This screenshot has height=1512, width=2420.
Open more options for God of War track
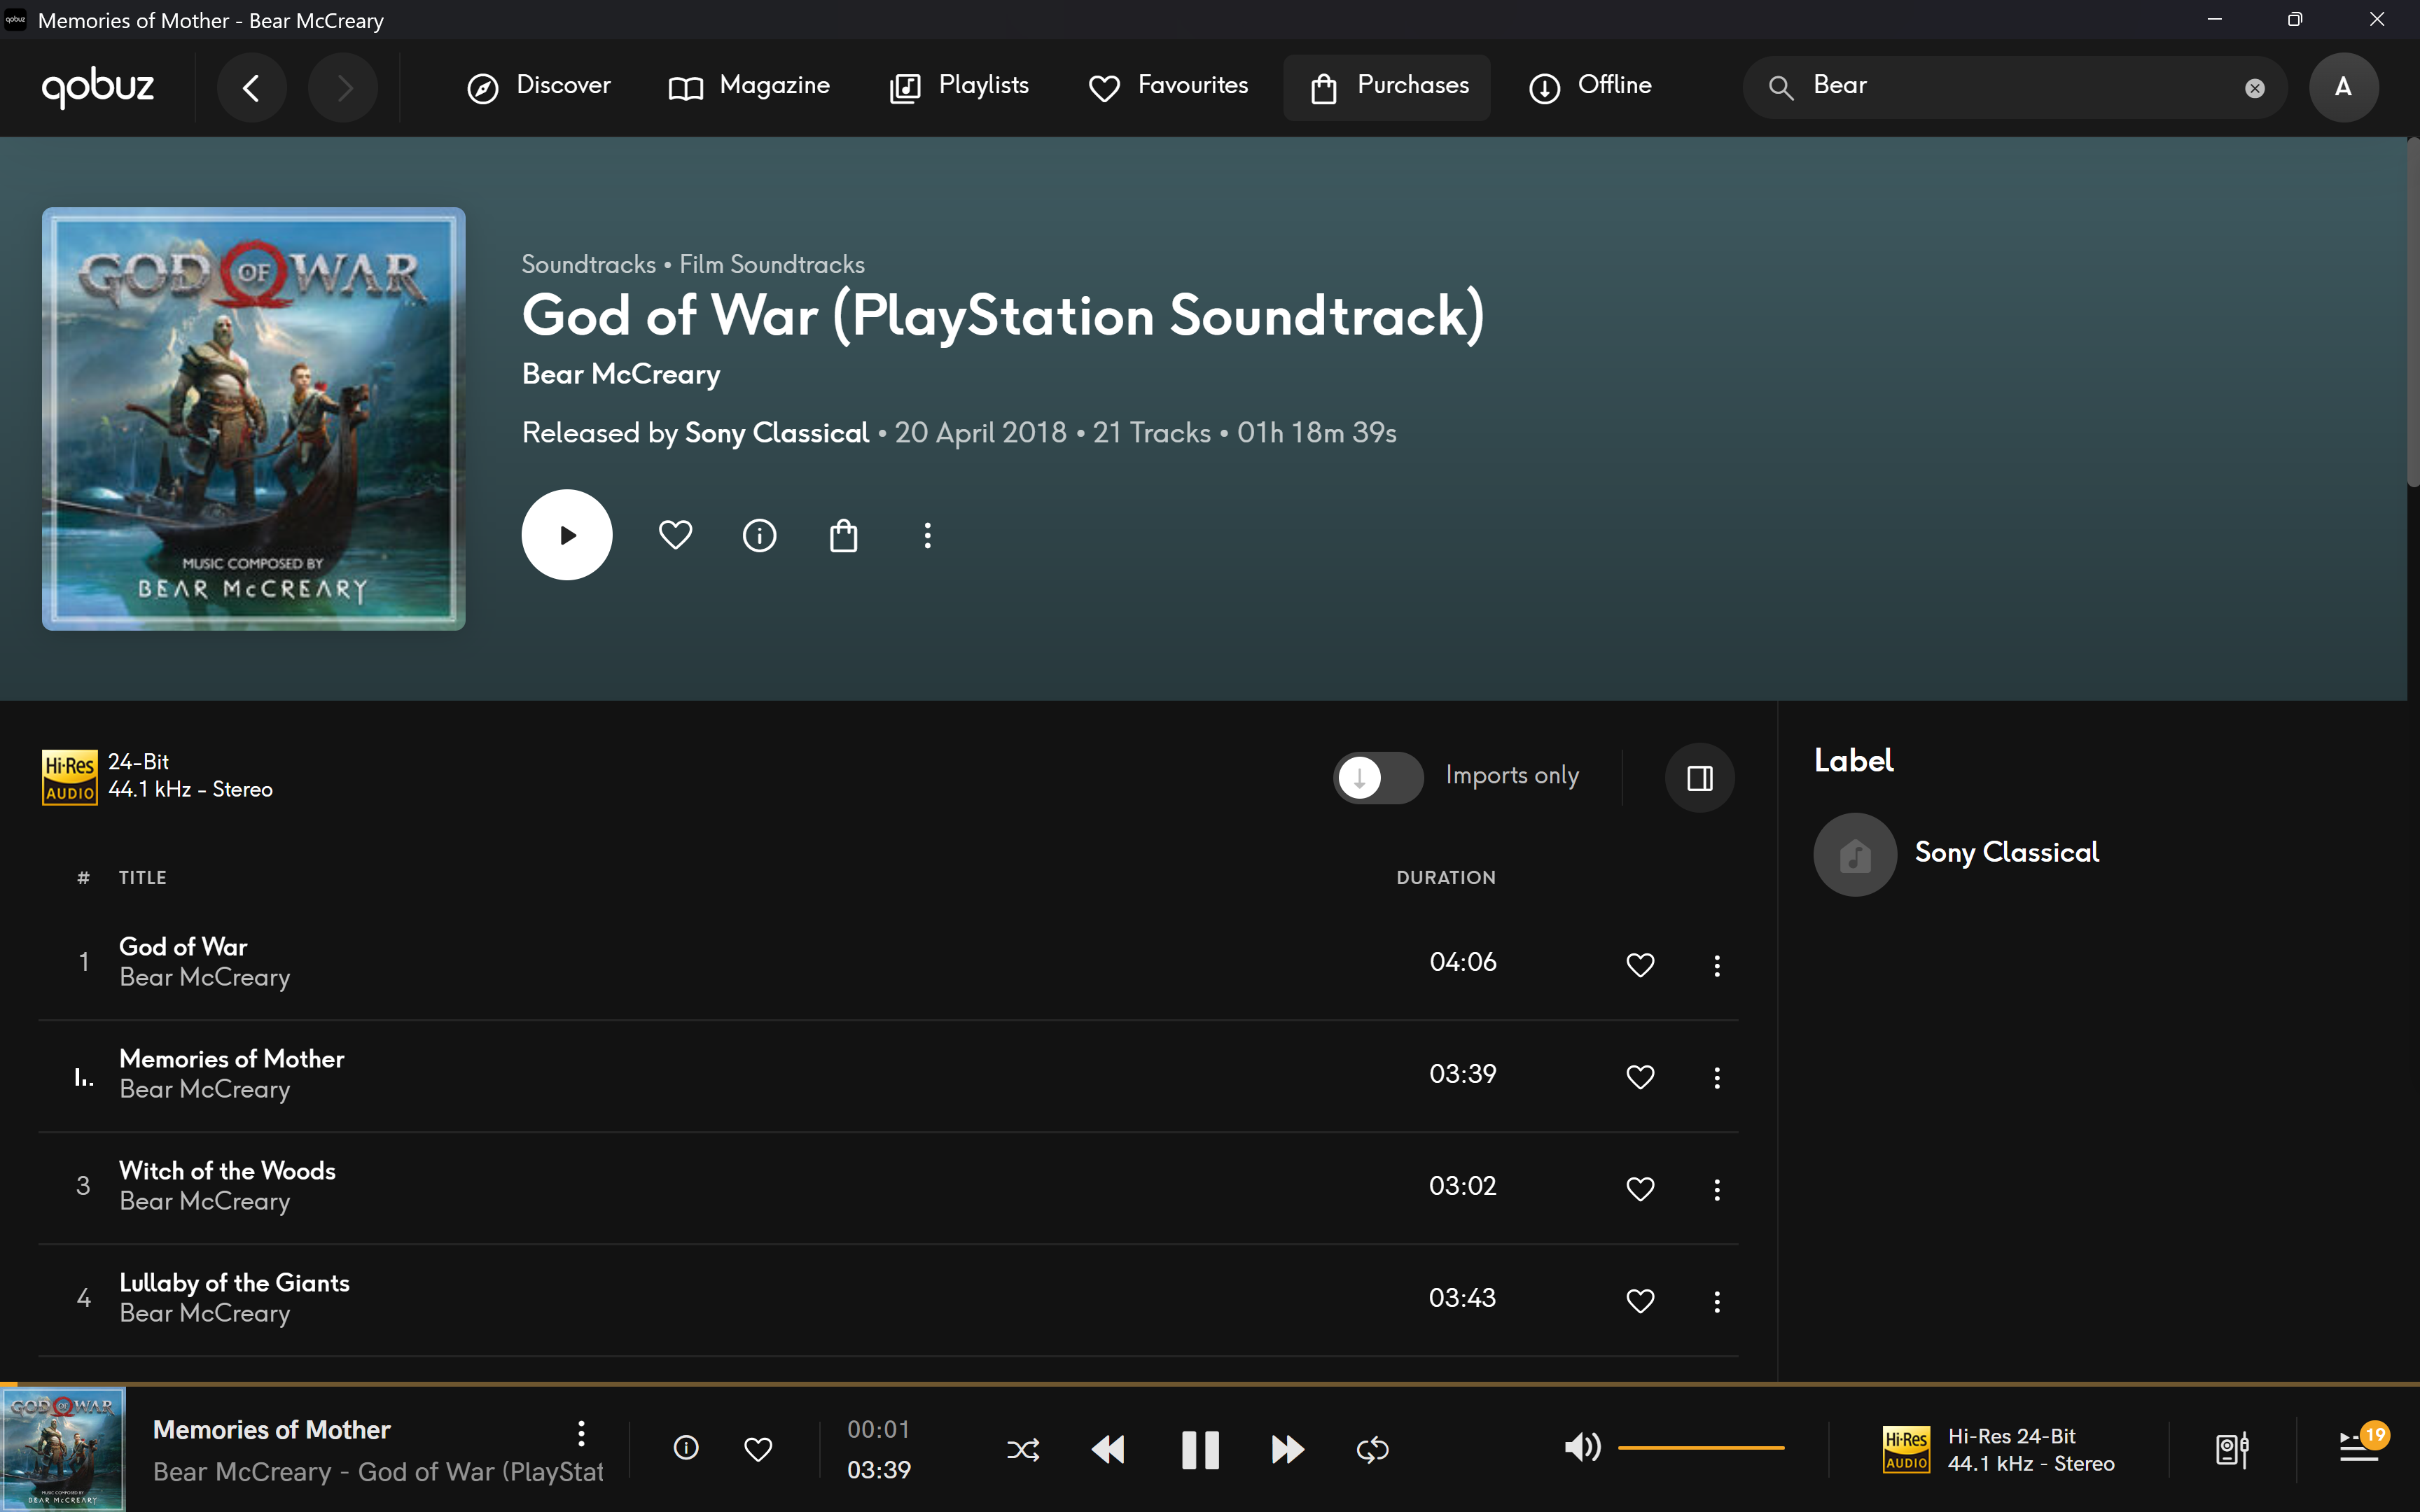(1717, 965)
